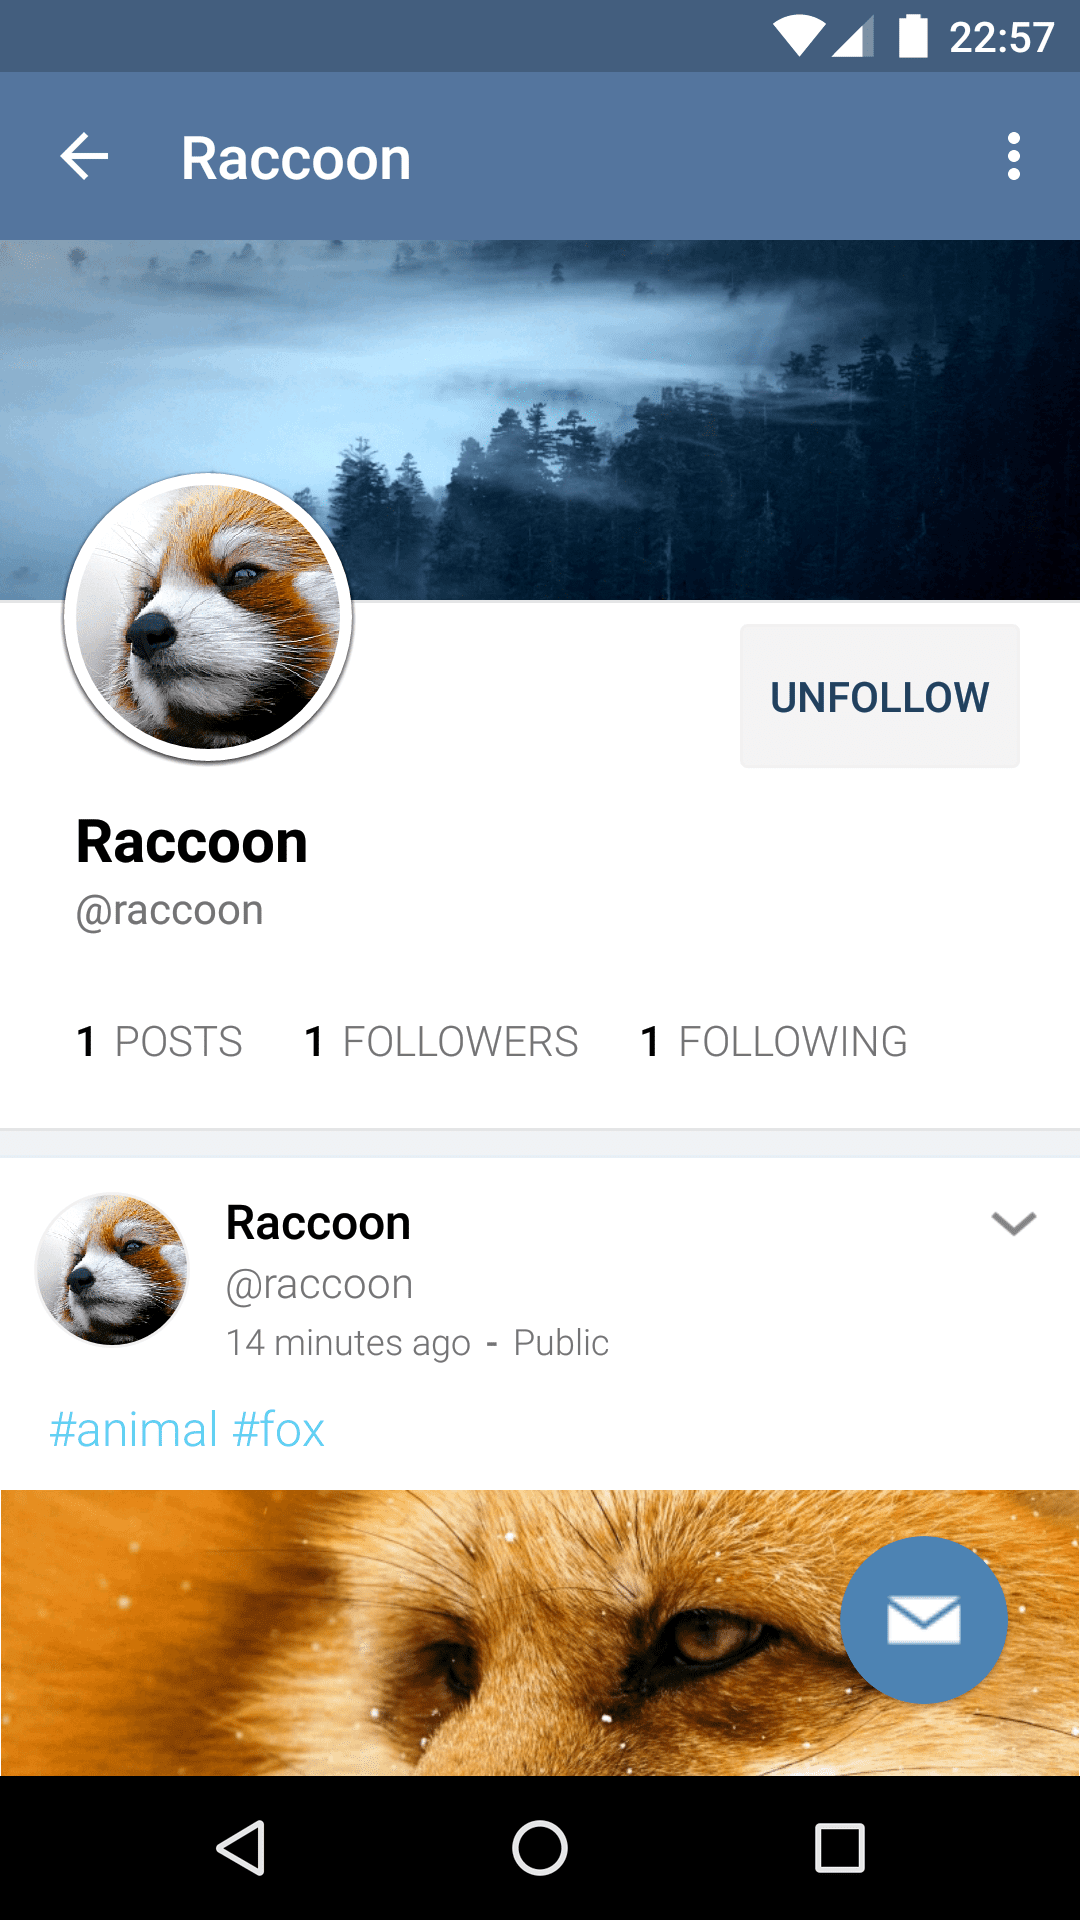This screenshot has width=1080, height=1920.
Task: Open the #animal hashtag link
Action: [x=134, y=1430]
